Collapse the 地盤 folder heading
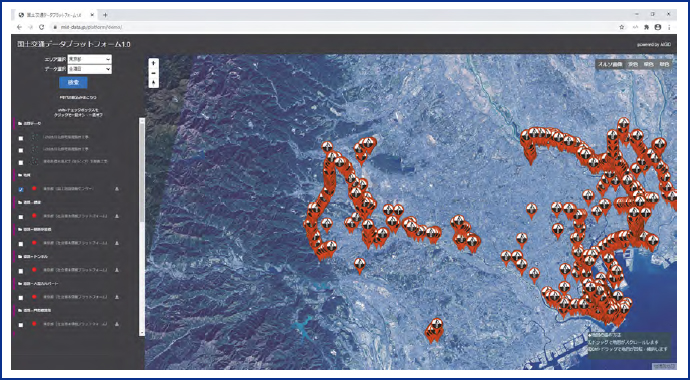The width and height of the screenshot is (690, 380). click(x=24, y=175)
